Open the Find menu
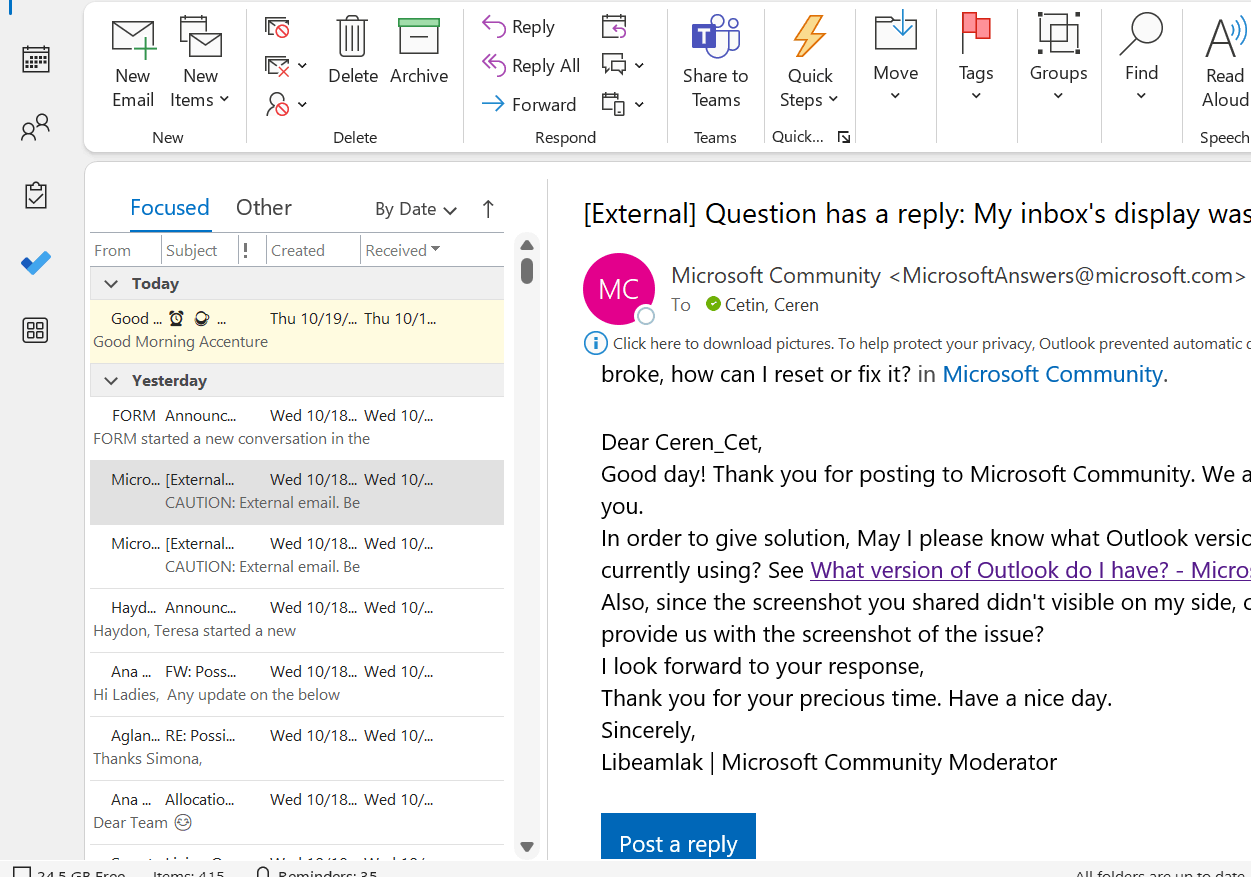The height and width of the screenshot is (877, 1251). (x=1141, y=58)
